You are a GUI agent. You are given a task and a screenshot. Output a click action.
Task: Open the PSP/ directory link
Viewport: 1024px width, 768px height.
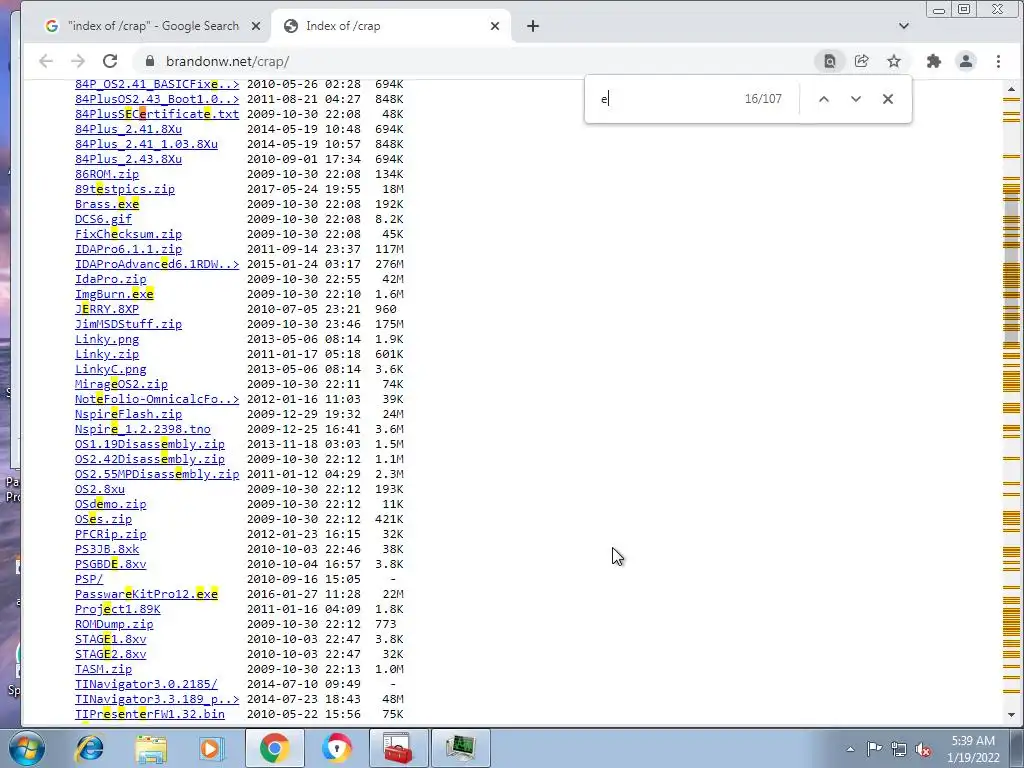(x=89, y=579)
